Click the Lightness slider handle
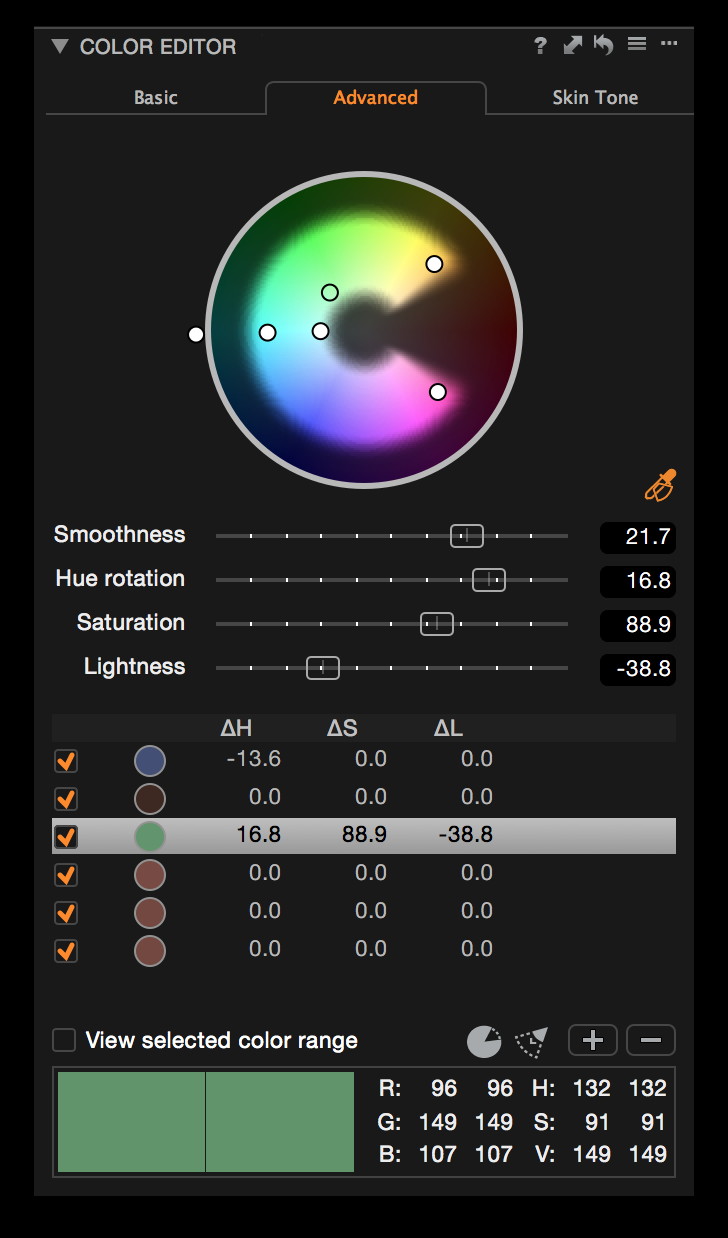The image size is (728, 1238). pyautogui.click(x=323, y=668)
